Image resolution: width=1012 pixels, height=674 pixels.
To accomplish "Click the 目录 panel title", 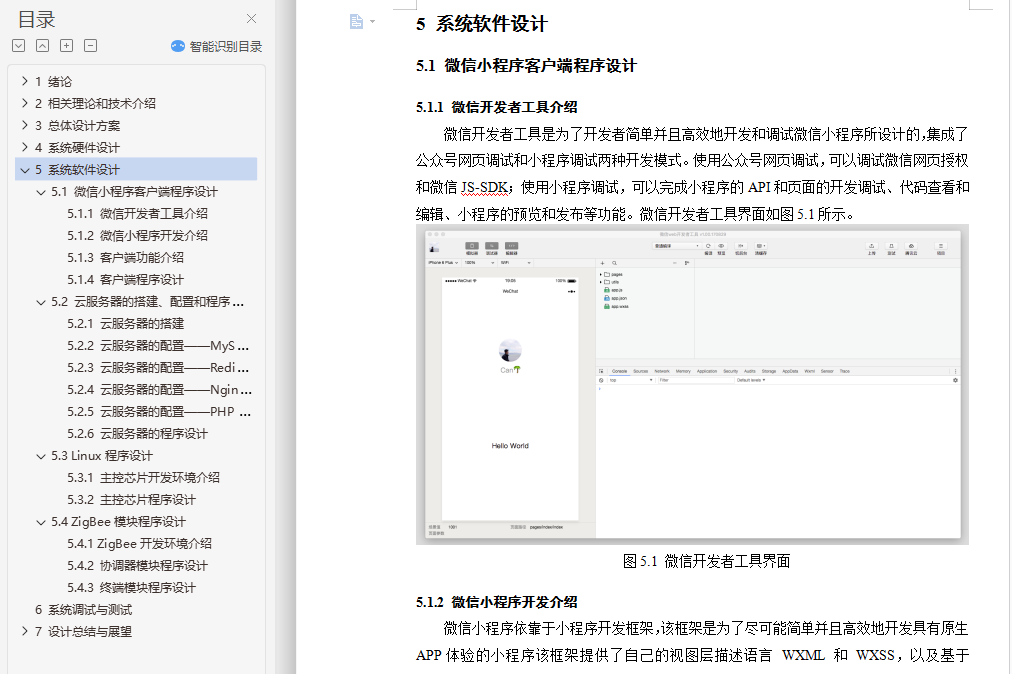I will [36, 19].
